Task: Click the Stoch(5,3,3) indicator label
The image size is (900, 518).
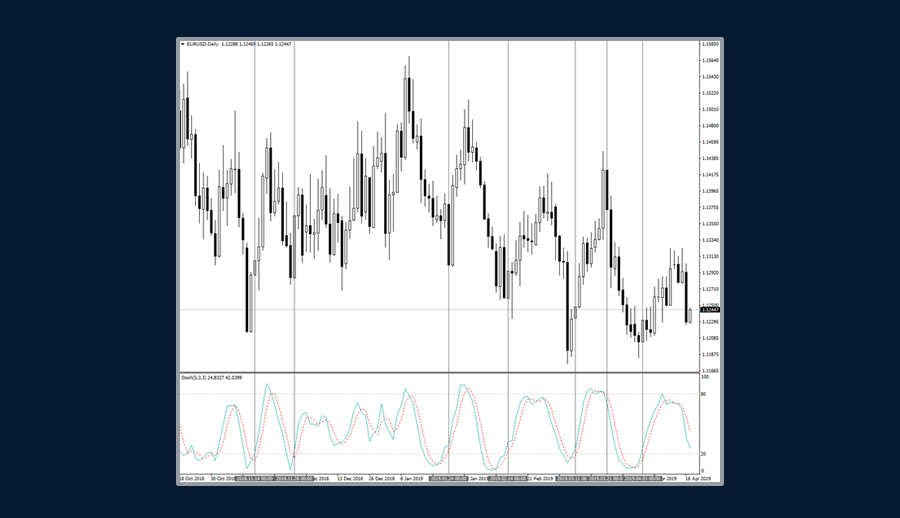Action: click(194, 378)
